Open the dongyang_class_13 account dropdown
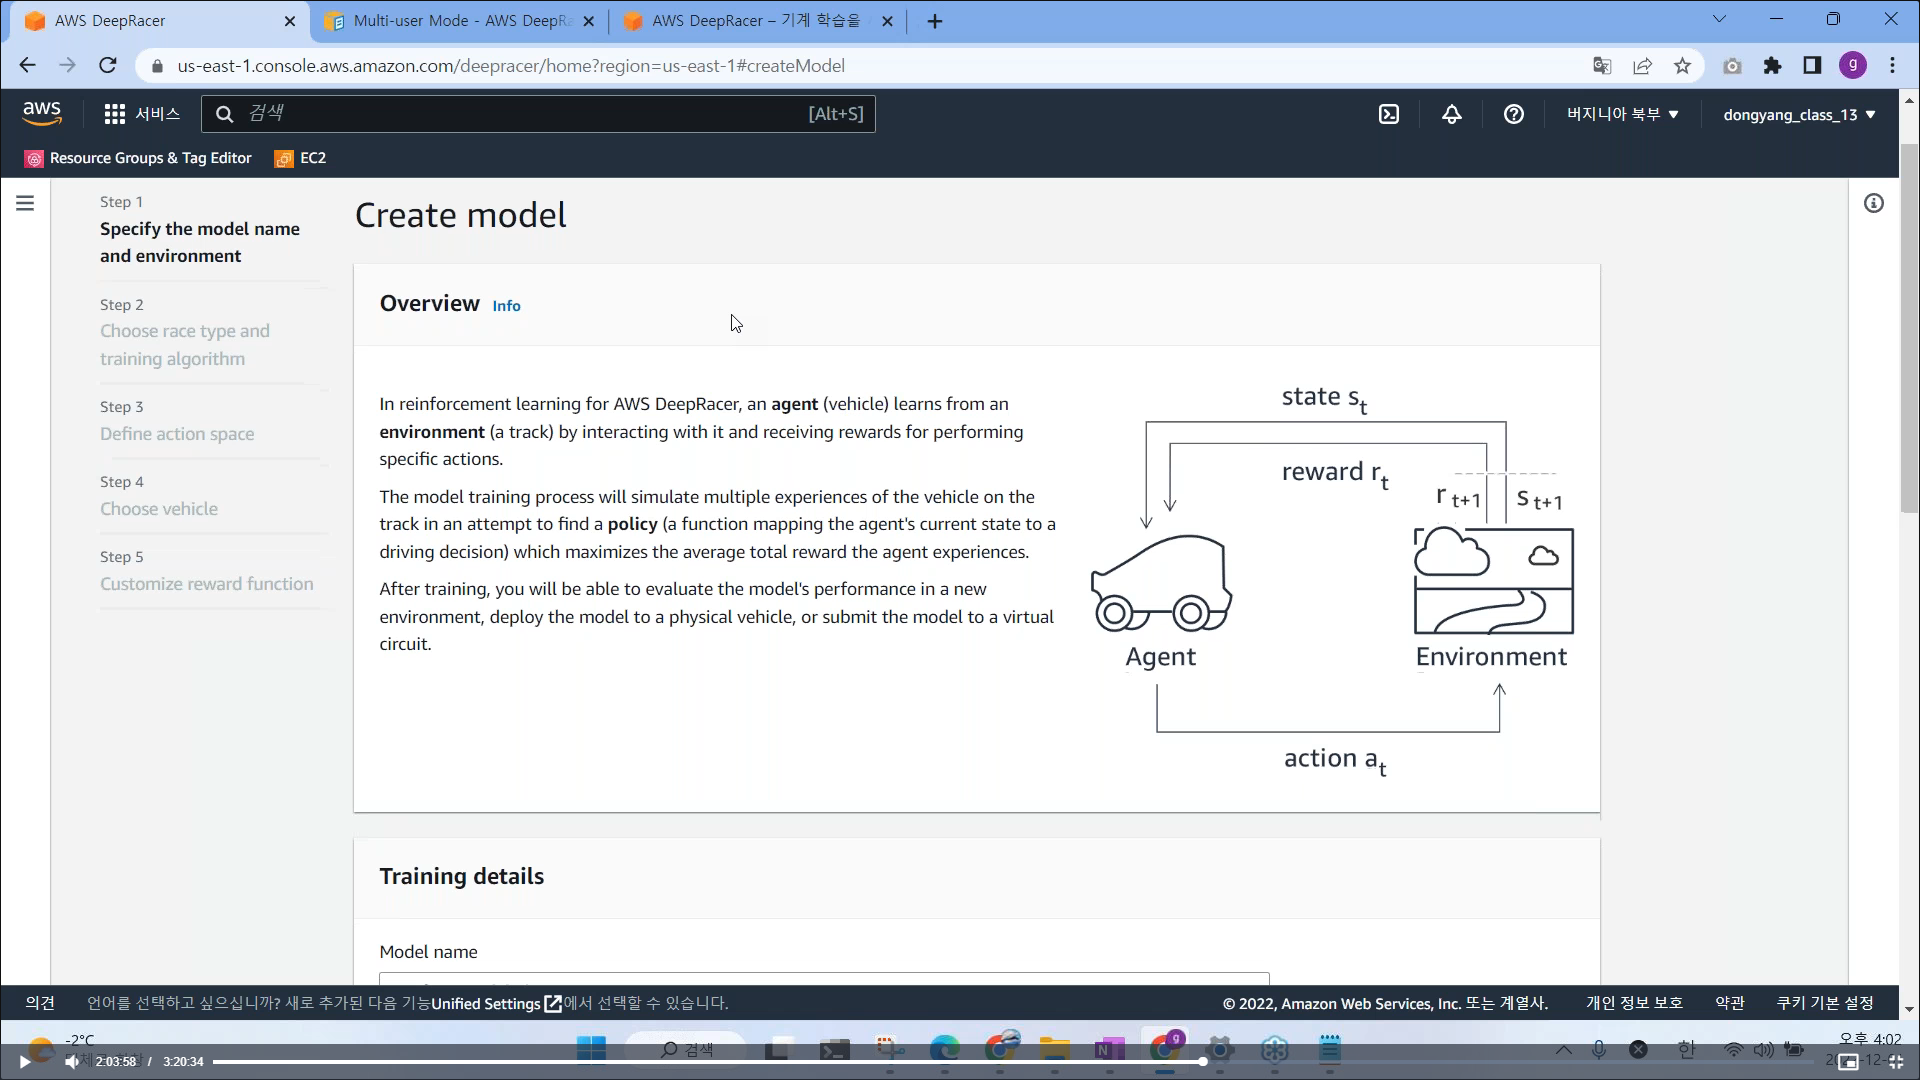Viewport: 1920px width, 1080px height. pos(1798,114)
